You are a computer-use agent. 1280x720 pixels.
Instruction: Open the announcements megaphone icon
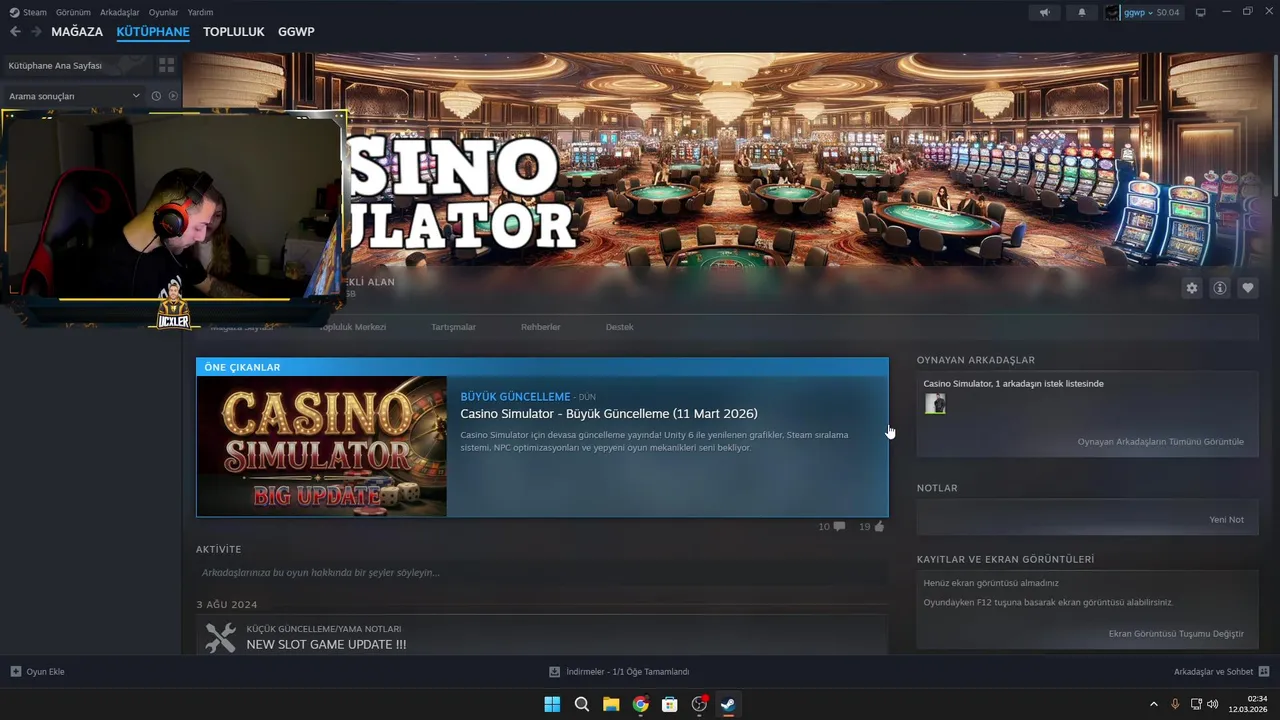point(1044,12)
